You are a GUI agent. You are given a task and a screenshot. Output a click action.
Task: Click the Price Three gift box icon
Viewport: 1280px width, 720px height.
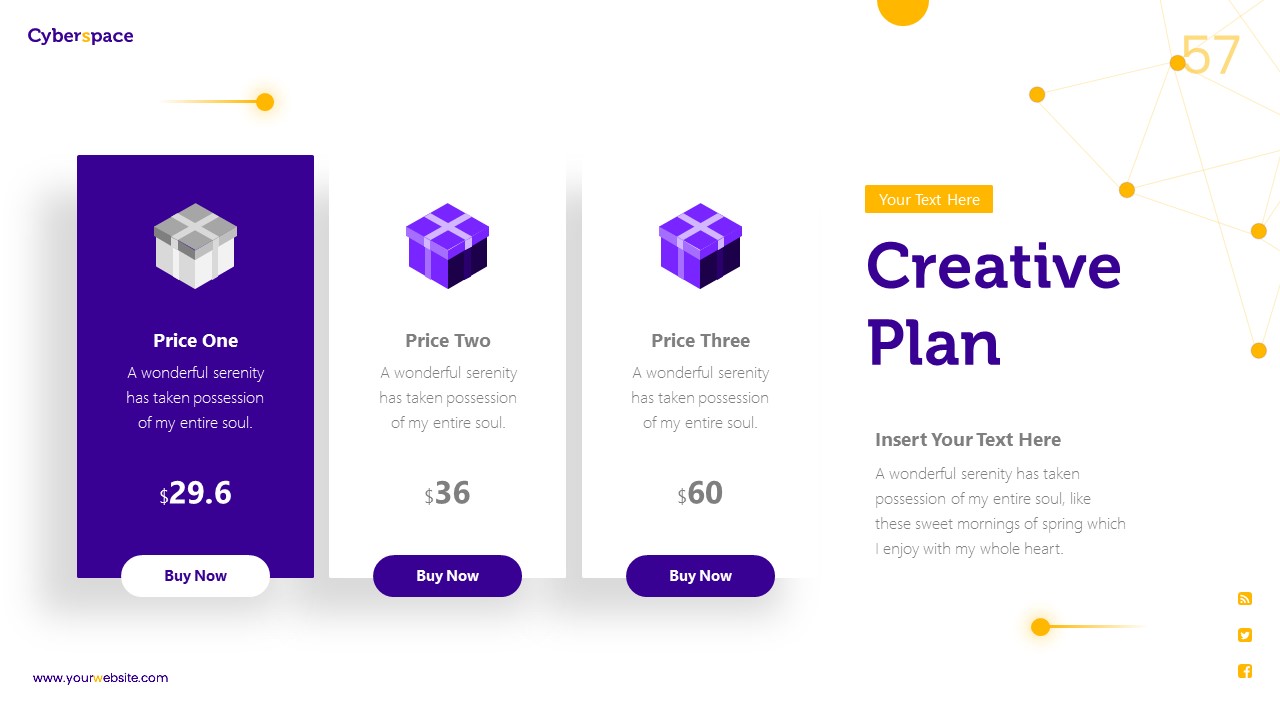700,246
